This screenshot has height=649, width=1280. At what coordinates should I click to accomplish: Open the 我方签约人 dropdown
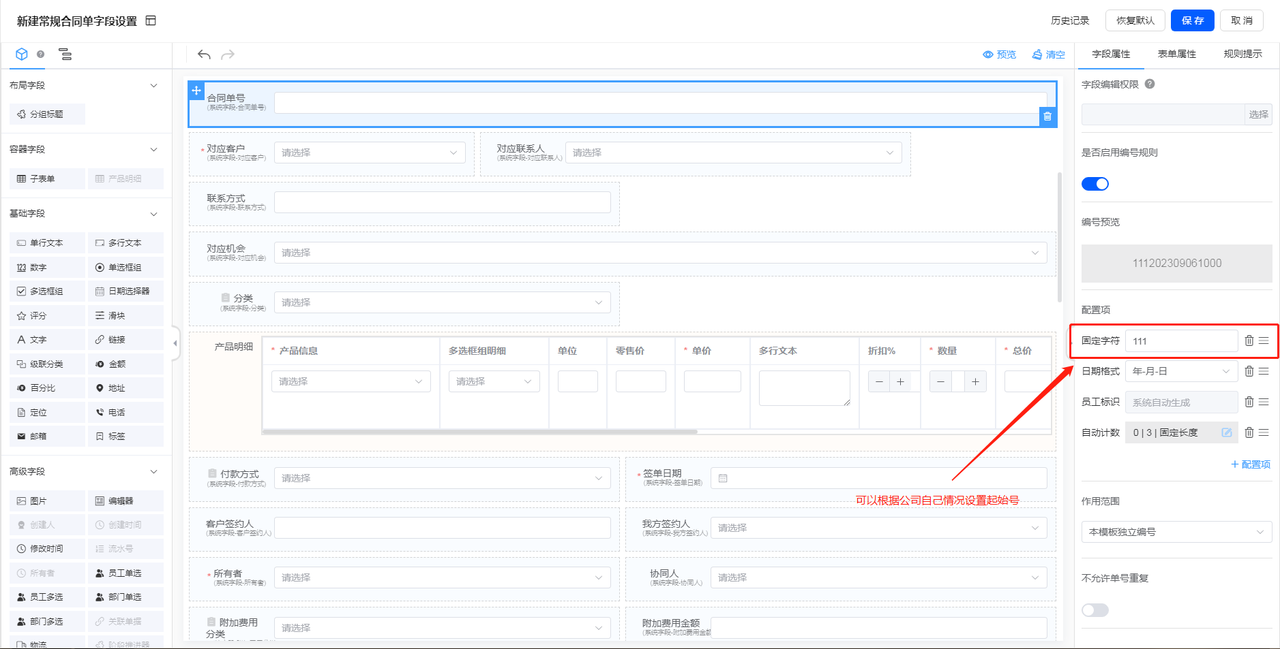[x=879, y=528]
